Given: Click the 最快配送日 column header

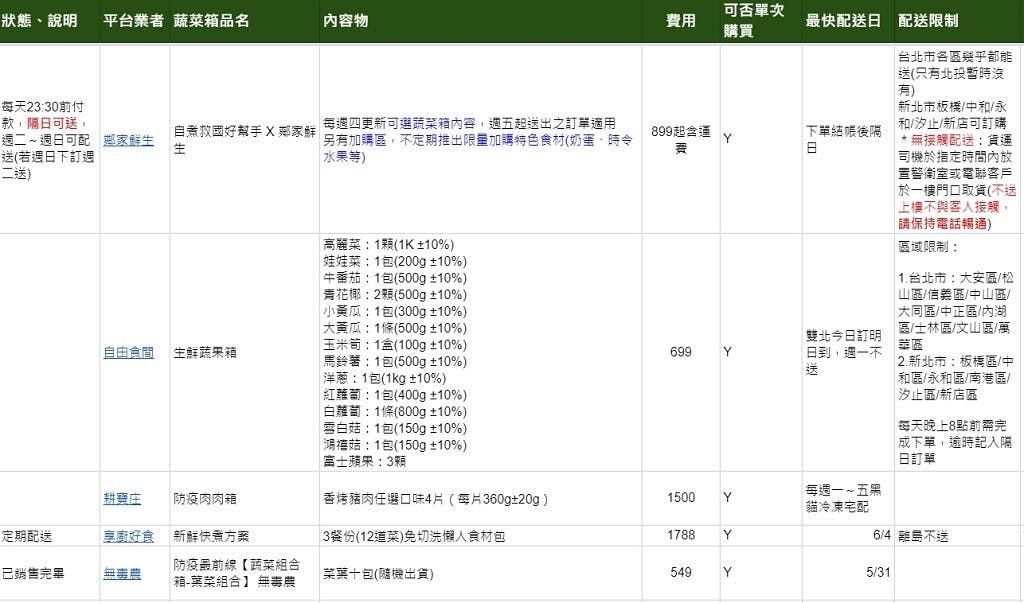Looking at the screenshot, I should point(843,21).
